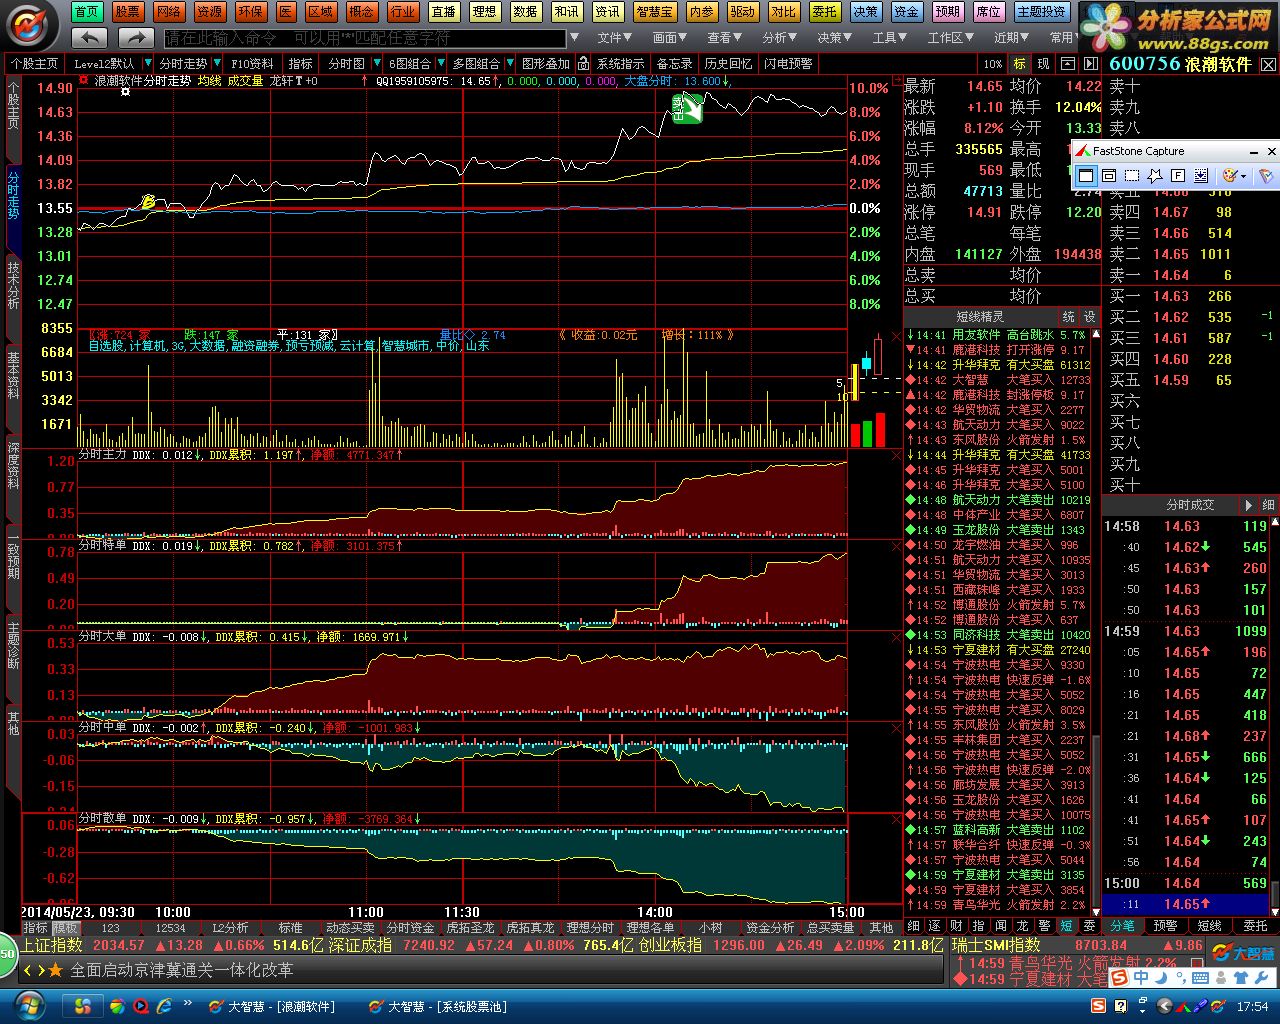
Task: Open taskbar item 大智慧 - [系统股票池]
Action: [438, 1007]
